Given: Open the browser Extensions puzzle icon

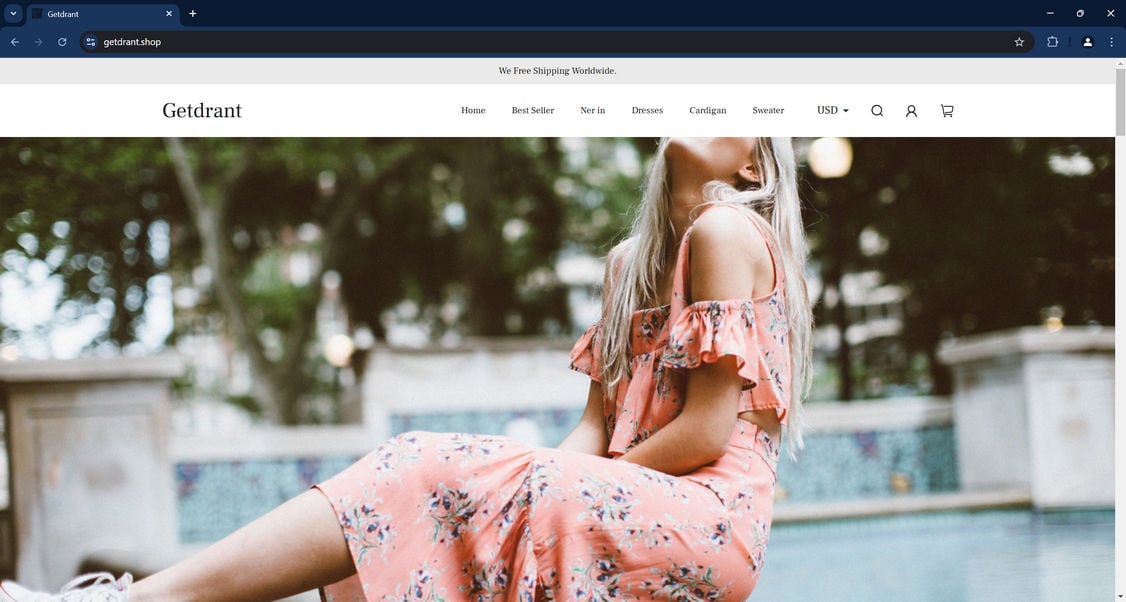Looking at the screenshot, I should click(x=1052, y=42).
